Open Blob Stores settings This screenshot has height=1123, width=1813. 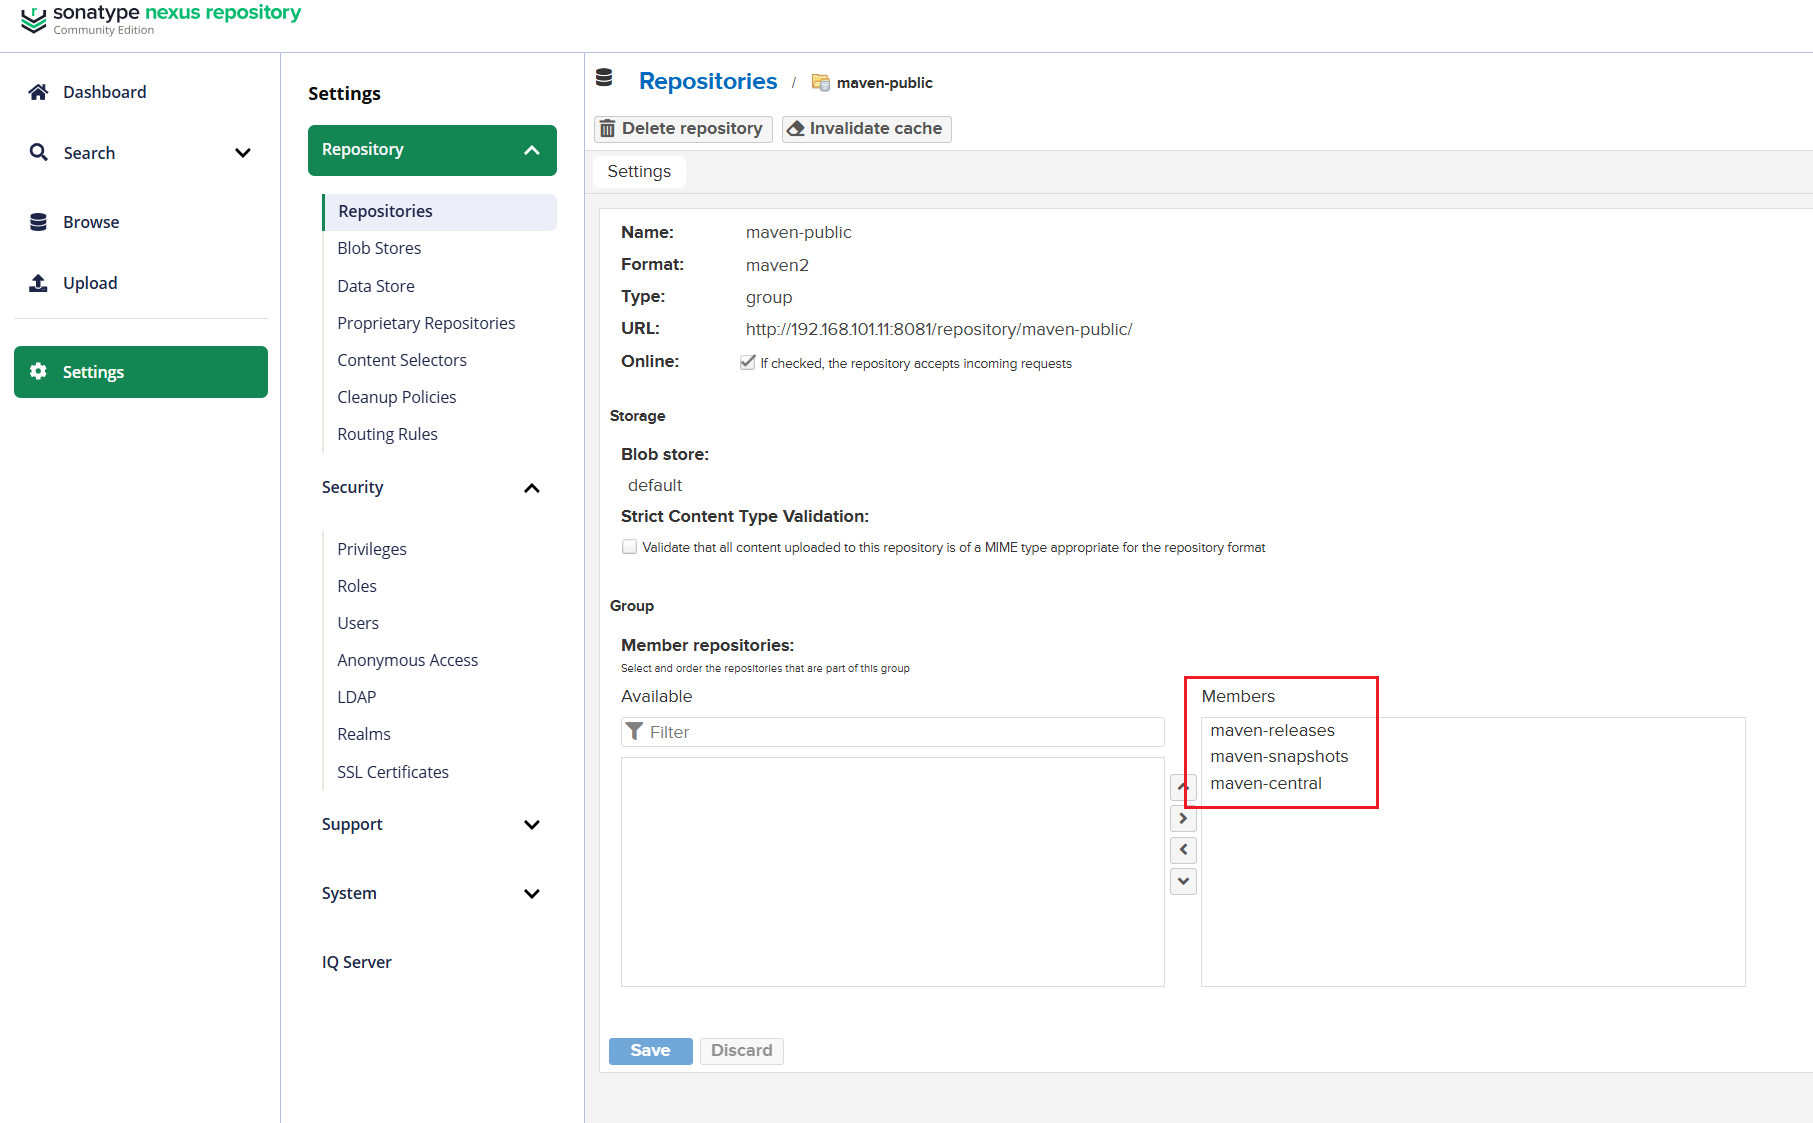(379, 248)
